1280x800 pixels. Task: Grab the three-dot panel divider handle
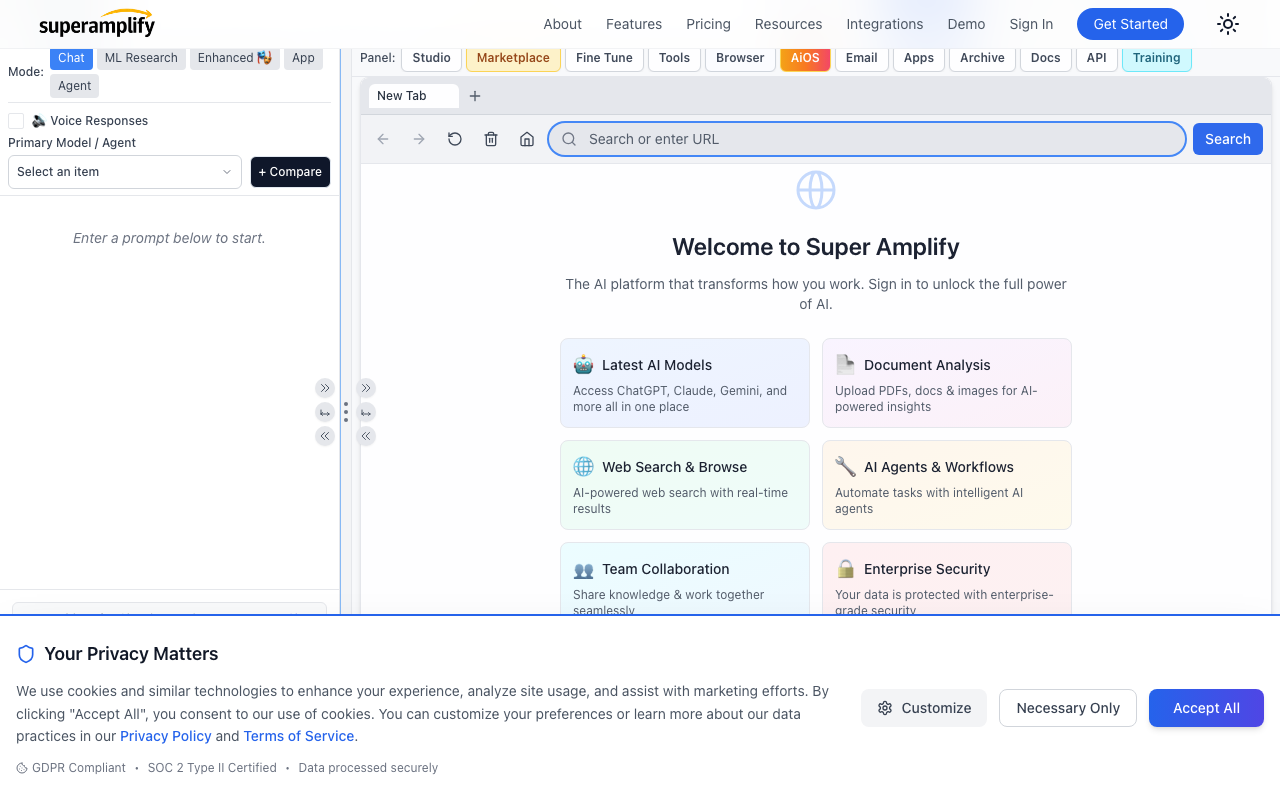[346, 412]
